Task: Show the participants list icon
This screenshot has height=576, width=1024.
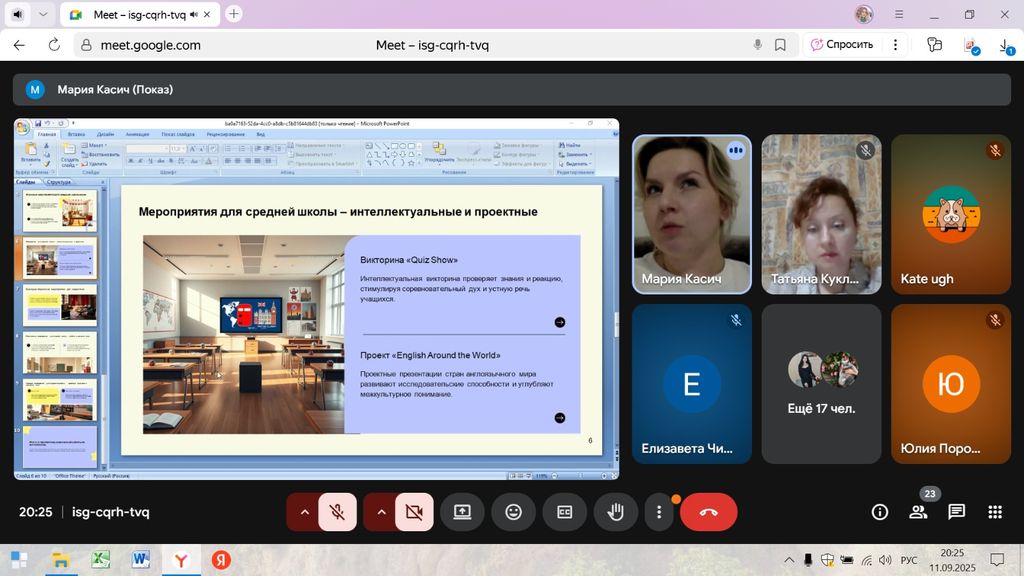Action: [x=918, y=512]
